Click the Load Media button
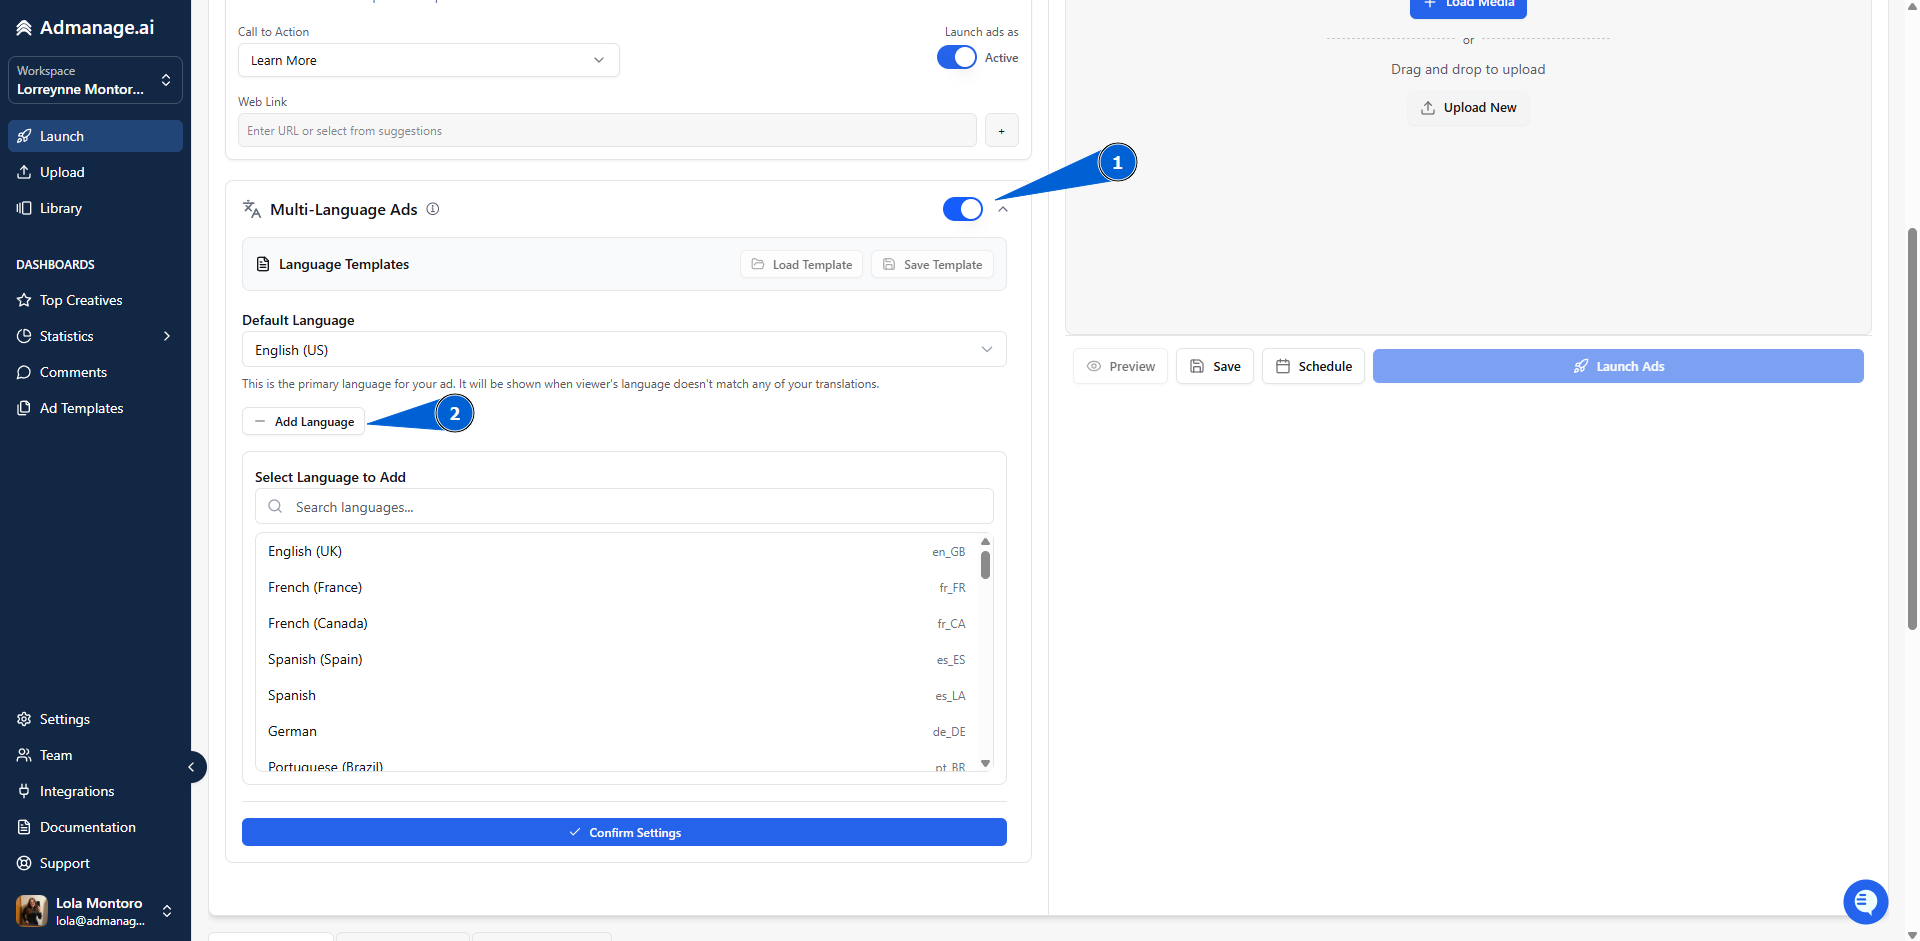The image size is (1920, 941). click(1468, 5)
